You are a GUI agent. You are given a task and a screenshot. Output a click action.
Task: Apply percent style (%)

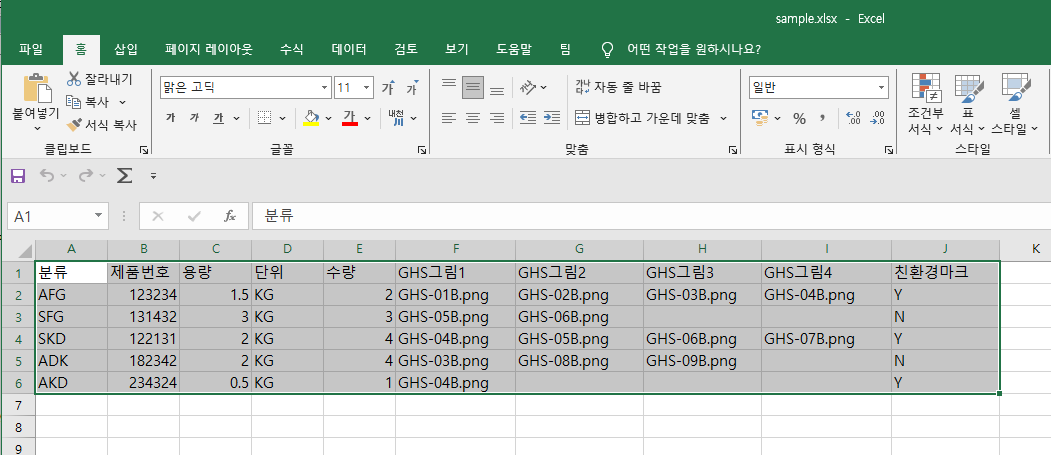click(x=799, y=119)
